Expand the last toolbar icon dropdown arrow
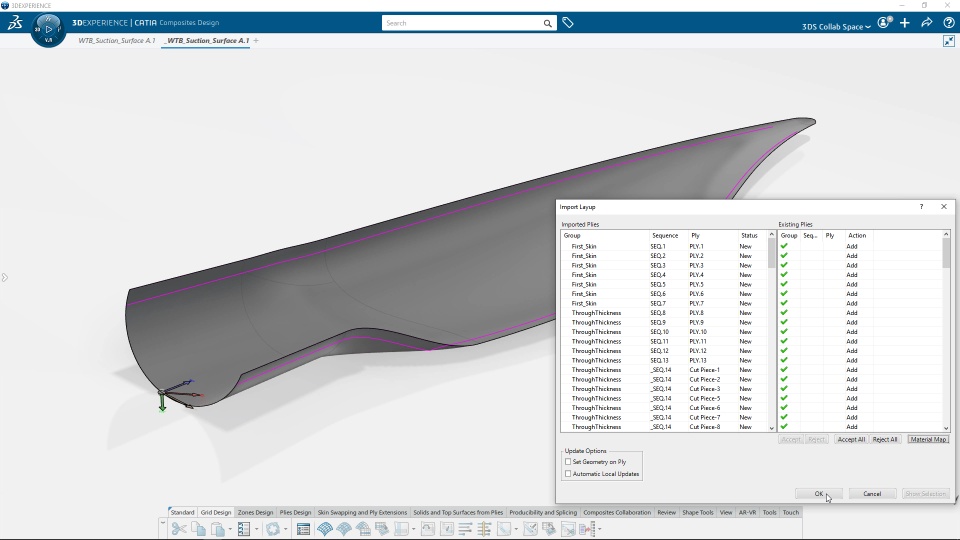The width and height of the screenshot is (960, 540). coord(599,529)
